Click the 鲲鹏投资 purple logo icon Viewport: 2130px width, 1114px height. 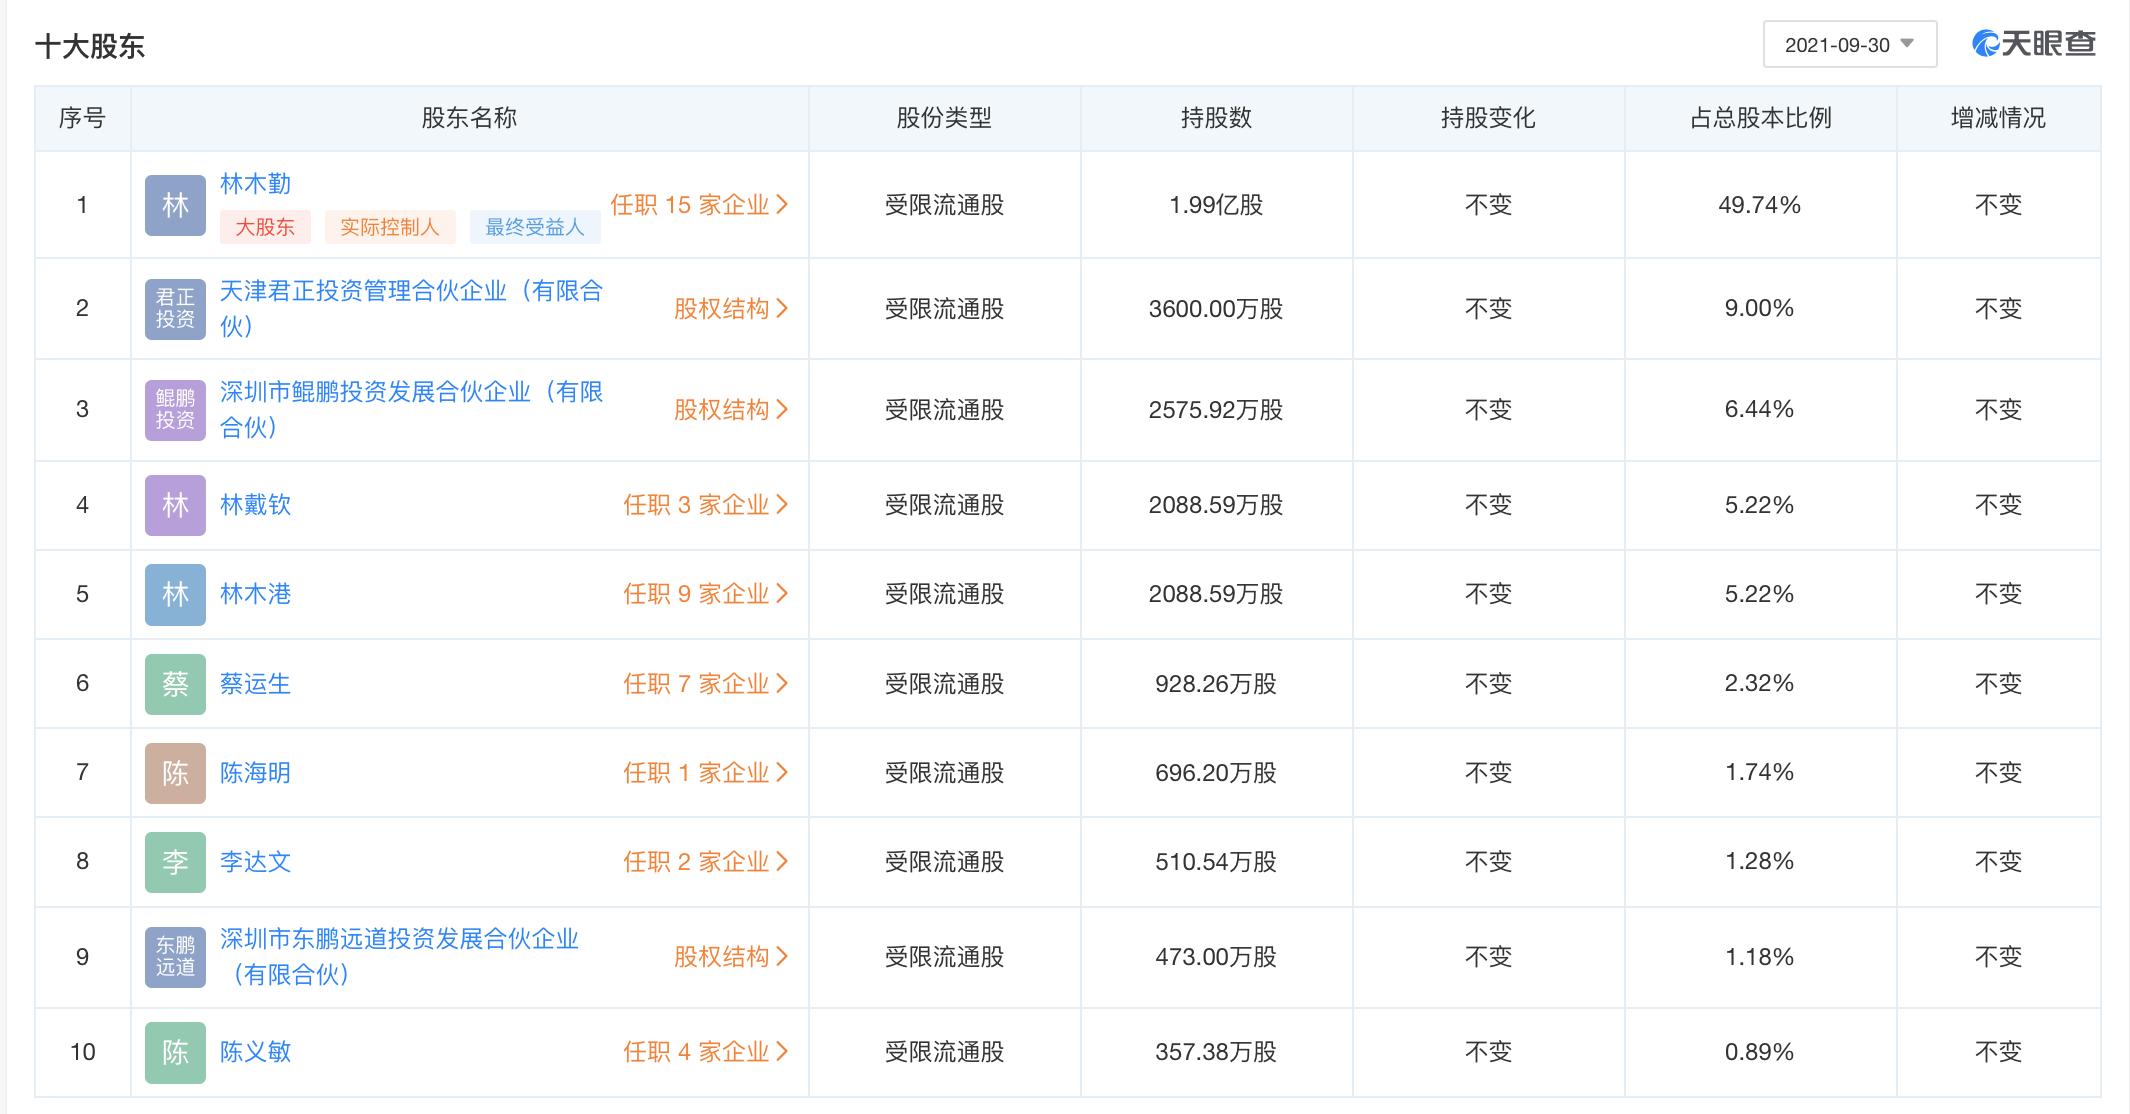pos(175,409)
